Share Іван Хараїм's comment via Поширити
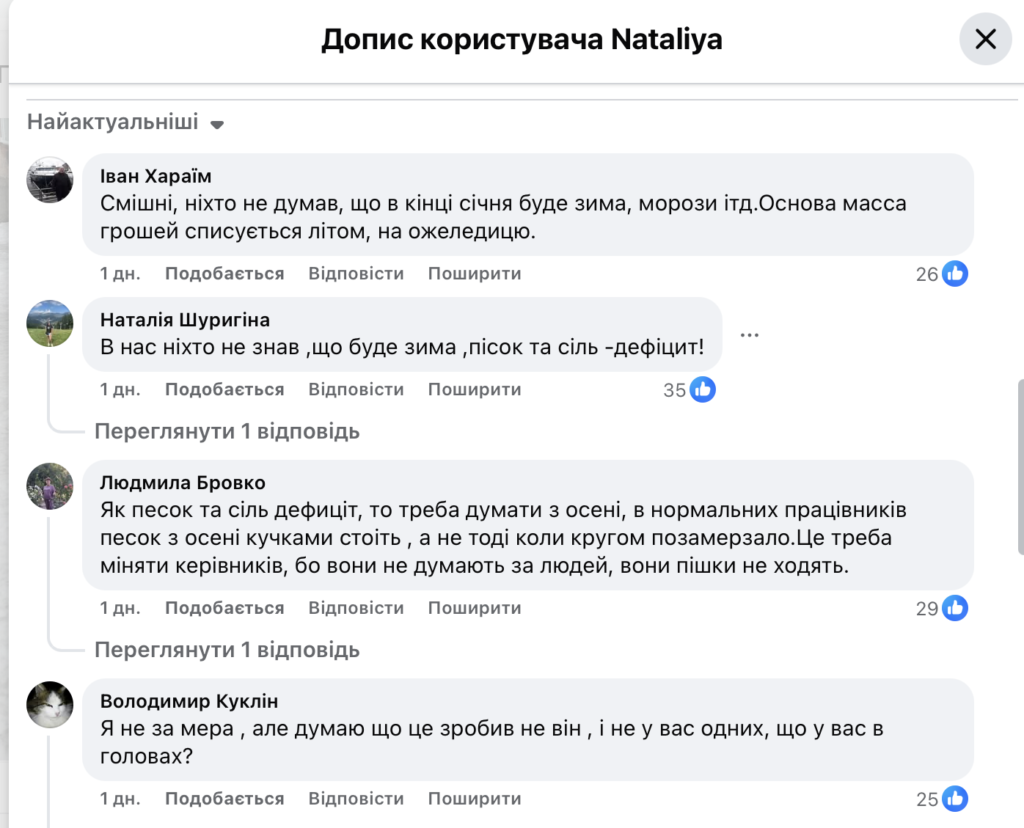This screenshot has height=828, width=1024. pos(475,274)
